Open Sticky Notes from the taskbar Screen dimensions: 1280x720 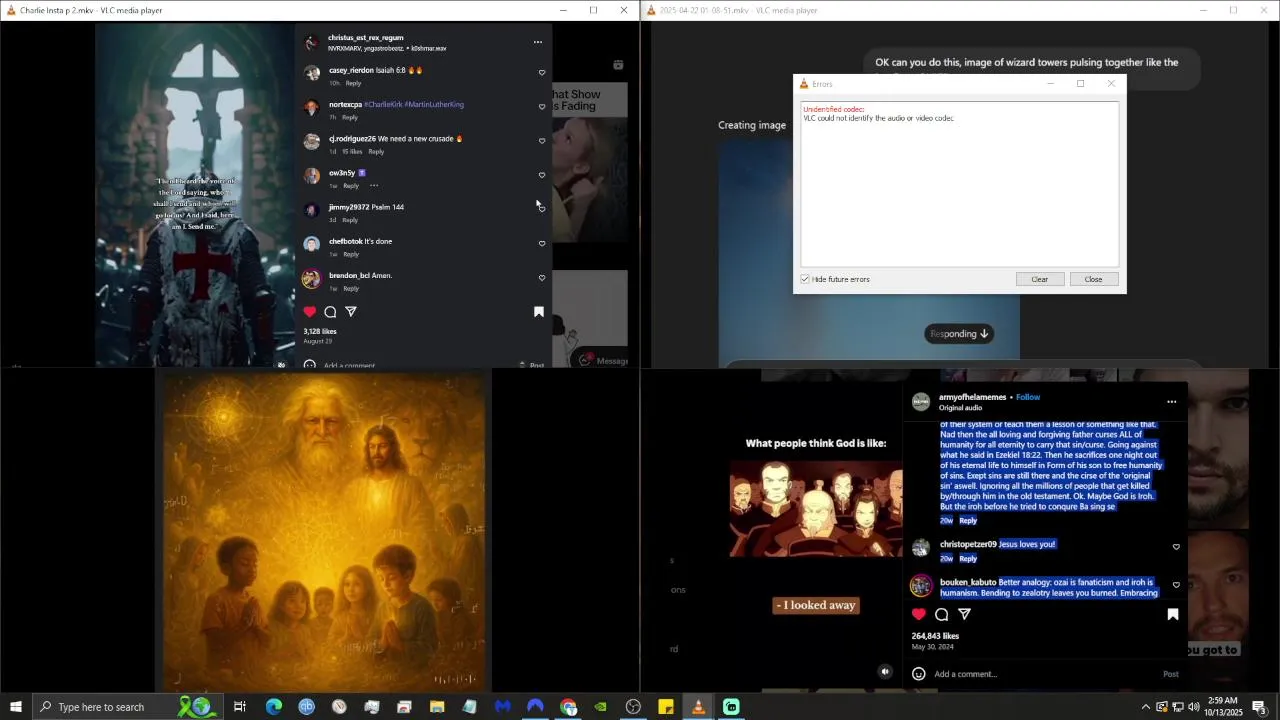point(666,707)
